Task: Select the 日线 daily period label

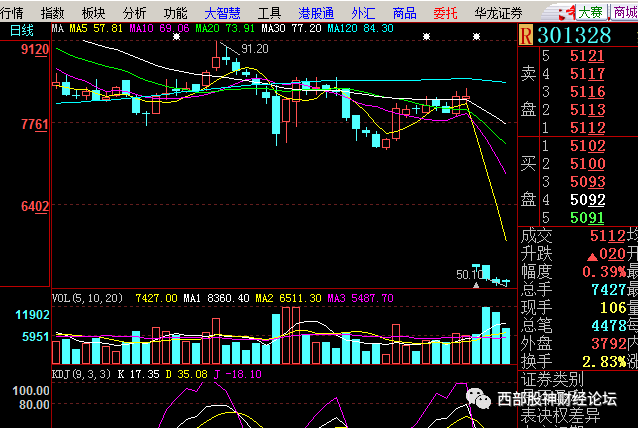Action: pyautogui.click(x=22, y=31)
